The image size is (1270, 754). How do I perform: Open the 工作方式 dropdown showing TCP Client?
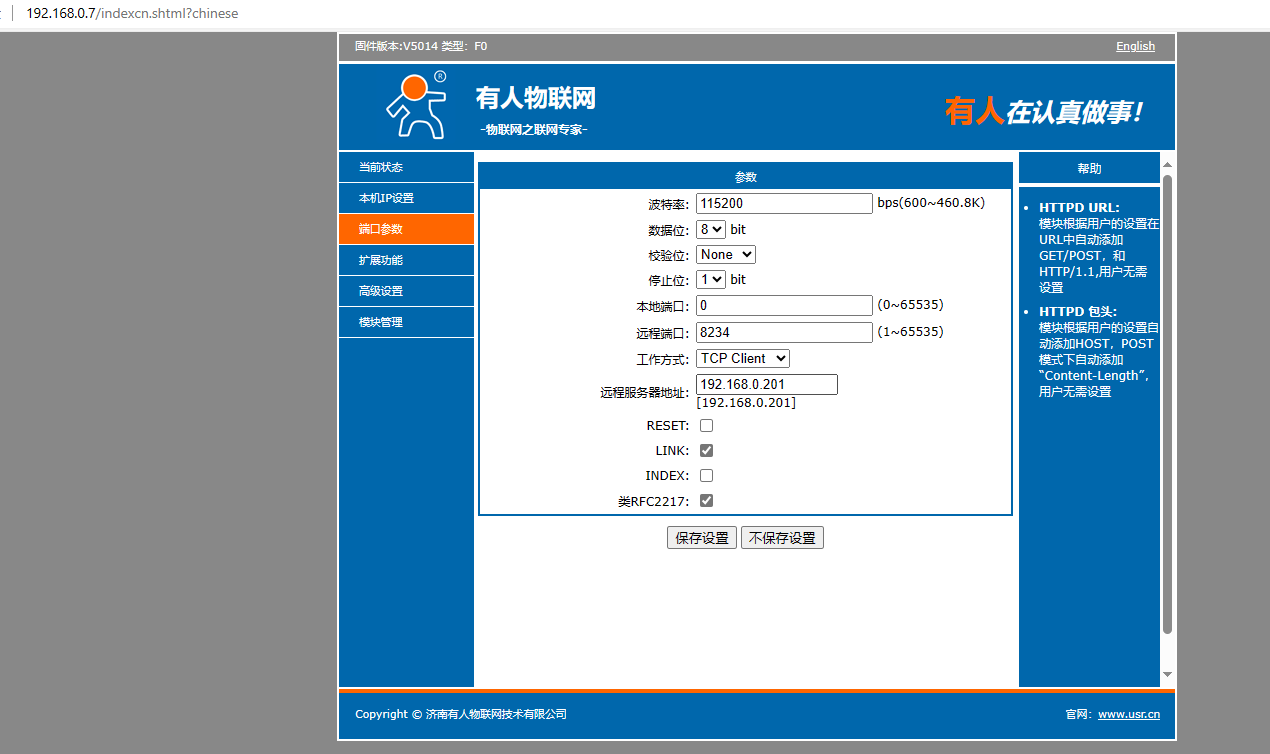pos(743,358)
